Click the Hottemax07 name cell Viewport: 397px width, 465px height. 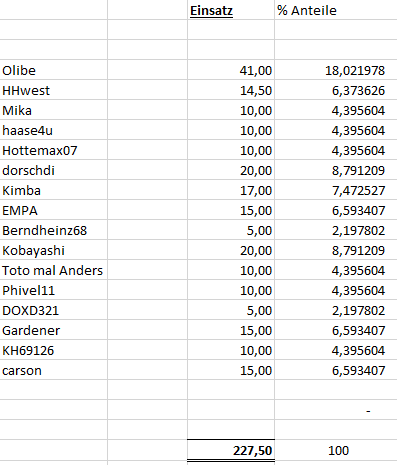(x=54, y=150)
